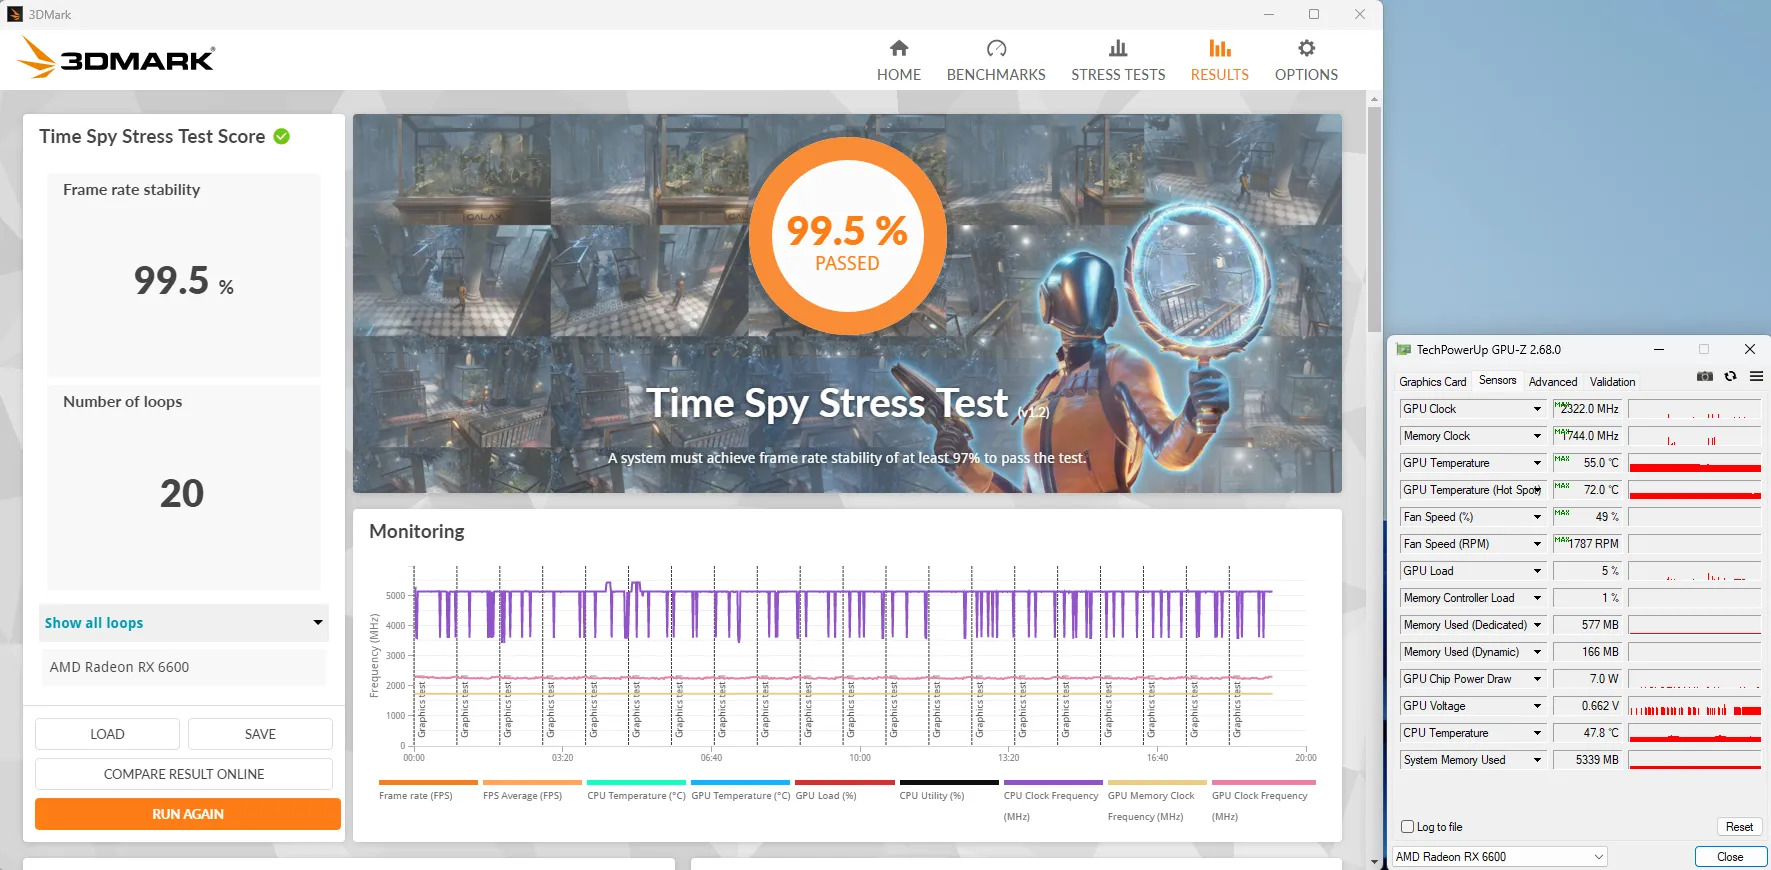Open the Stress Tests chart icon

[x=1118, y=48]
